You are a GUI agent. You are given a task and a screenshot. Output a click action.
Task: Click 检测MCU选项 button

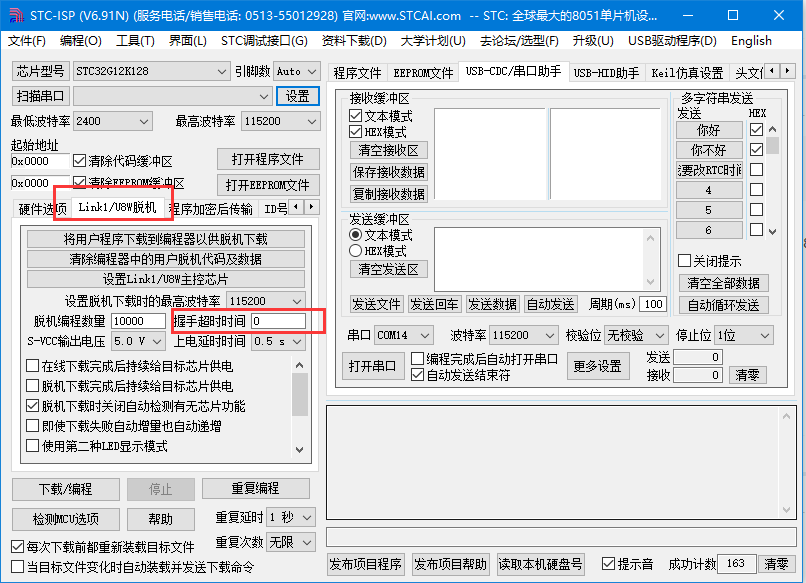tap(66, 519)
